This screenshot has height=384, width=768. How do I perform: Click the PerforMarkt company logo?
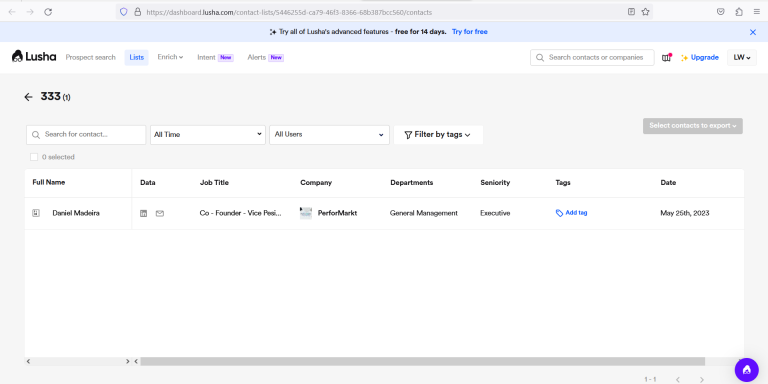coord(306,213)
